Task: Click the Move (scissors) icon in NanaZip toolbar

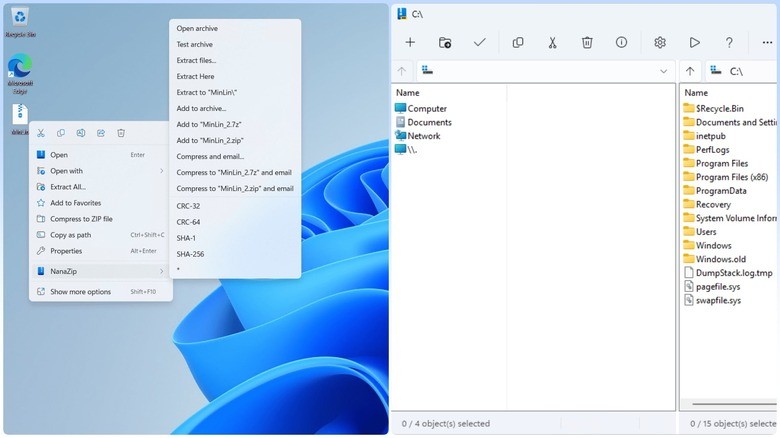Action: pyautogui.click(x=552, y=43)
